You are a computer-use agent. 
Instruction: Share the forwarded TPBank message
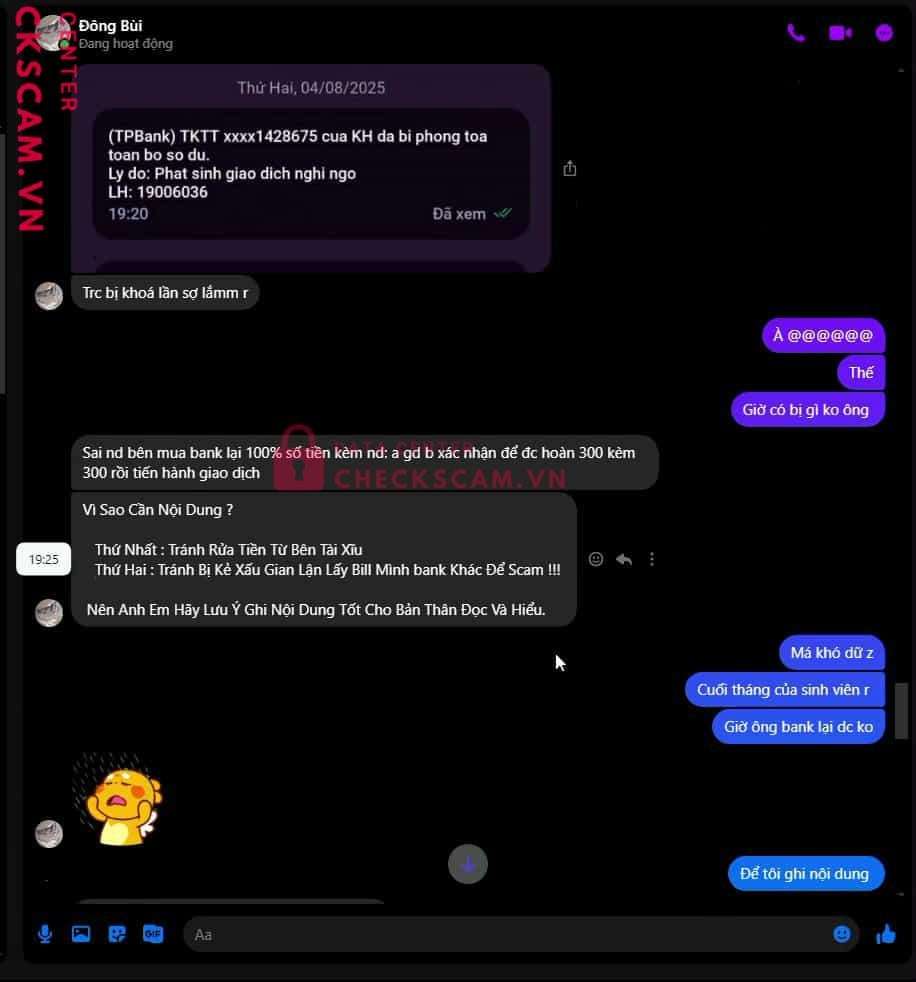(x=570, y=168)
